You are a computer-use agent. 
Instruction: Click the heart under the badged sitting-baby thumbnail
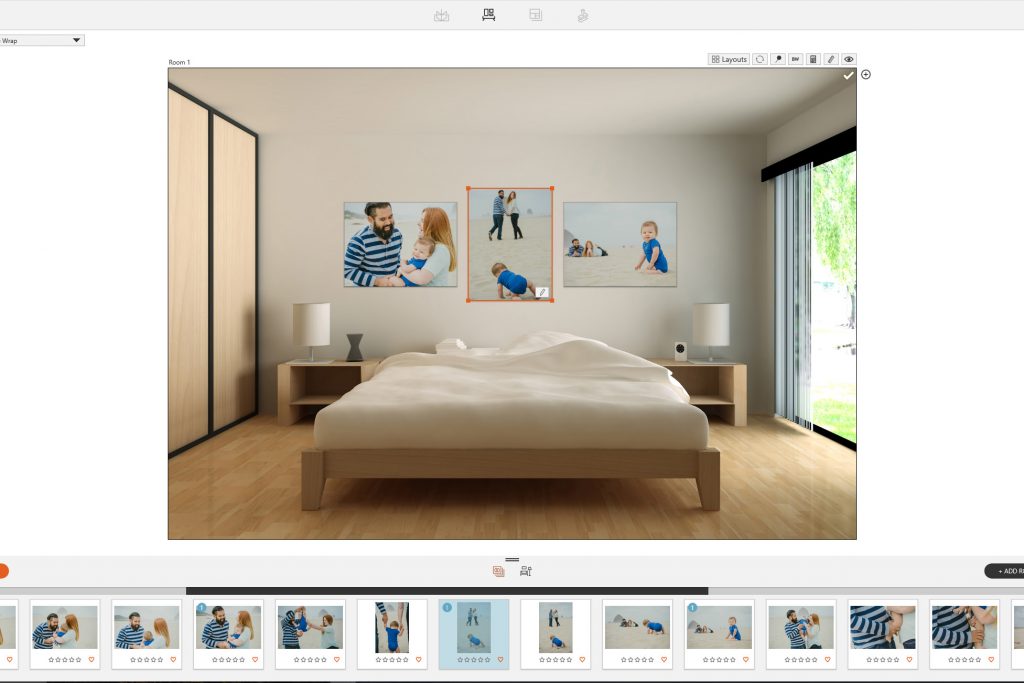746,659
